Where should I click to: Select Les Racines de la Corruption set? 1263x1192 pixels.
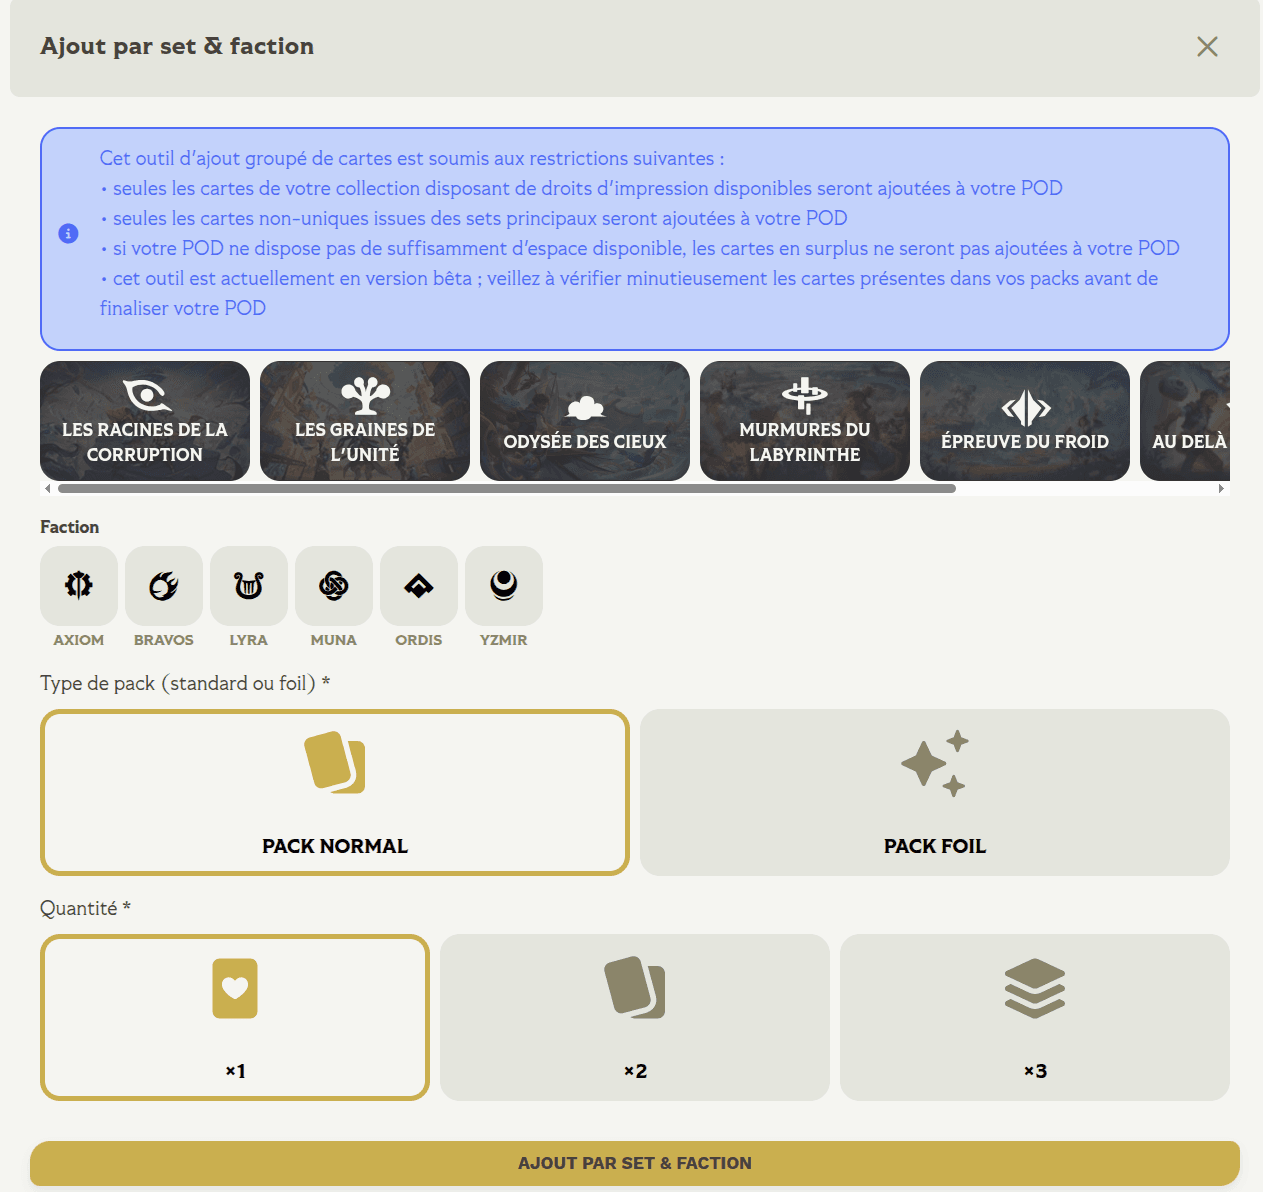pyautogui.click(x=145, y=421)
